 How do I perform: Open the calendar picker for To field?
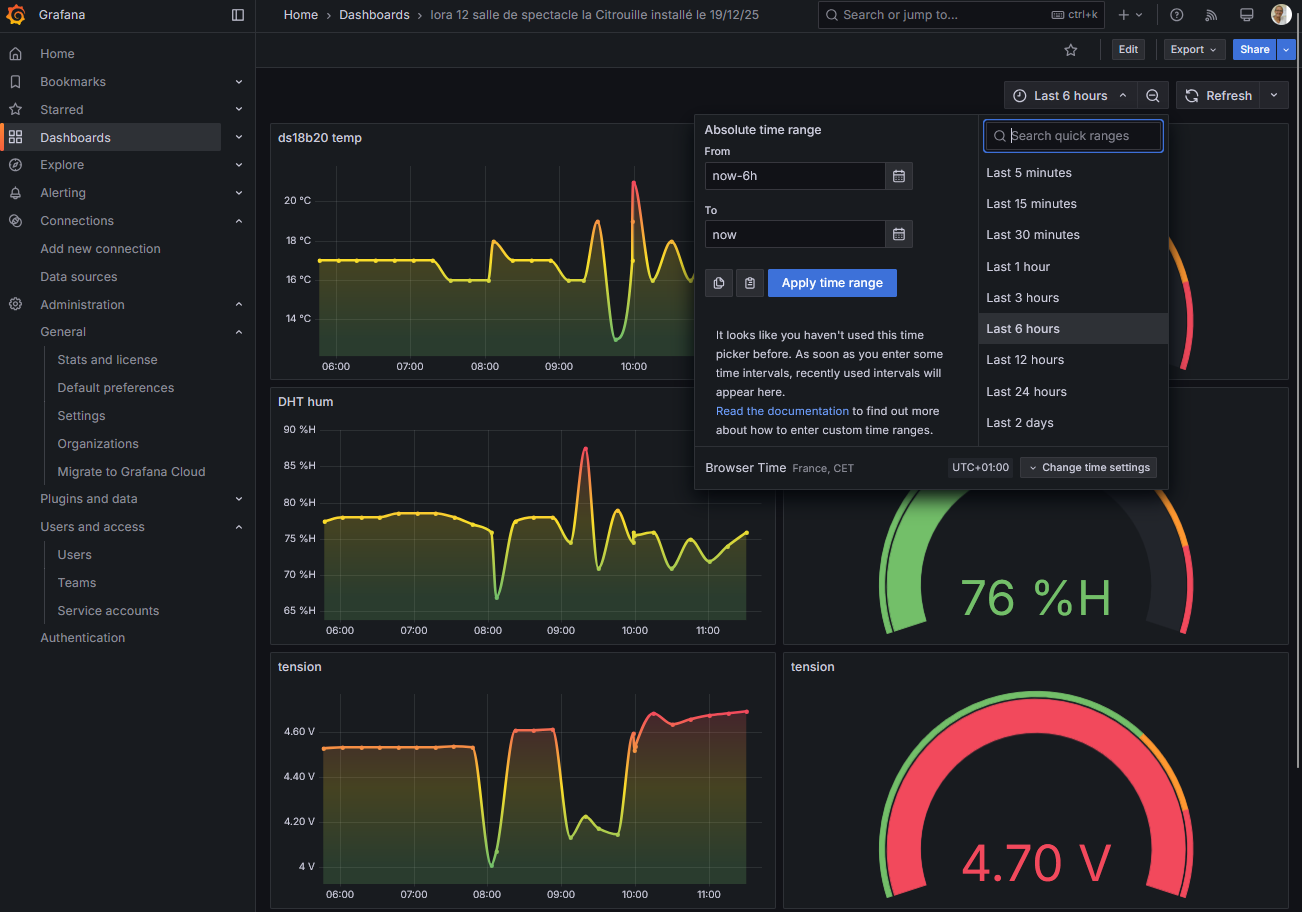coord(899,235)
